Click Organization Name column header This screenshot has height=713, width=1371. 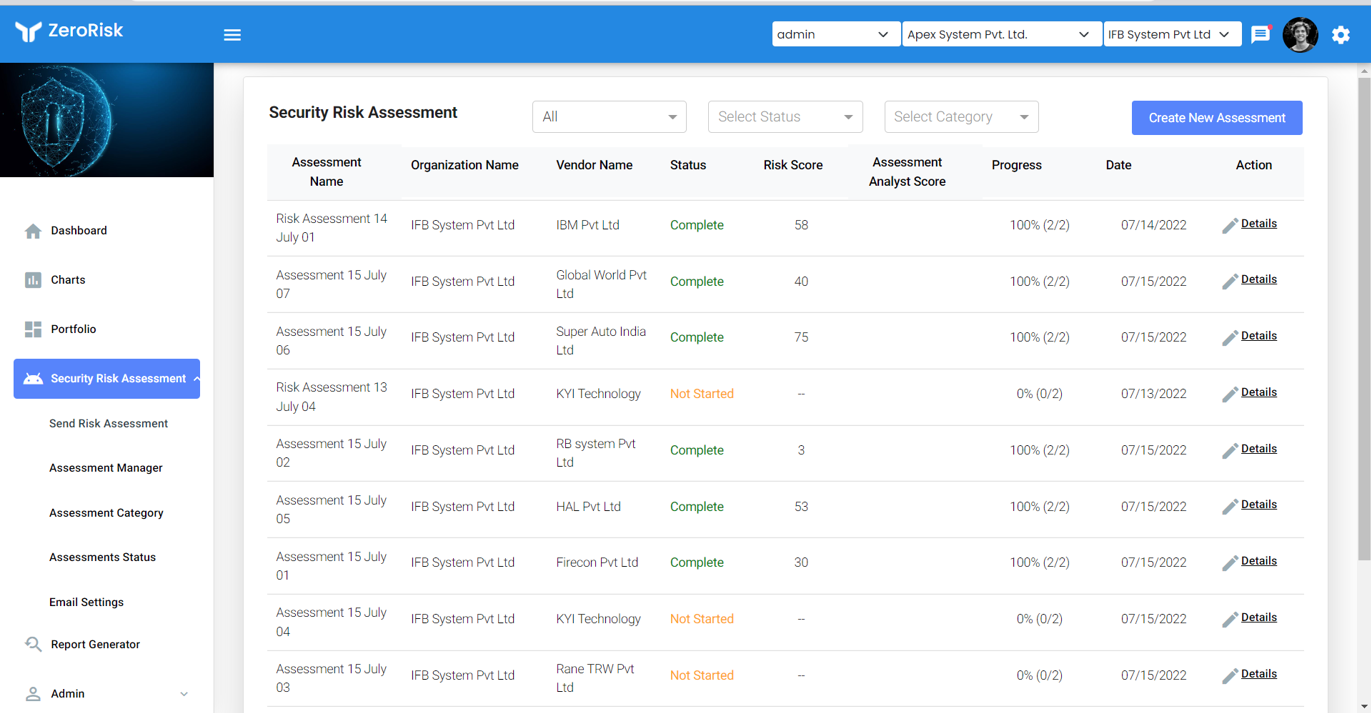click(x=464, y=166)
